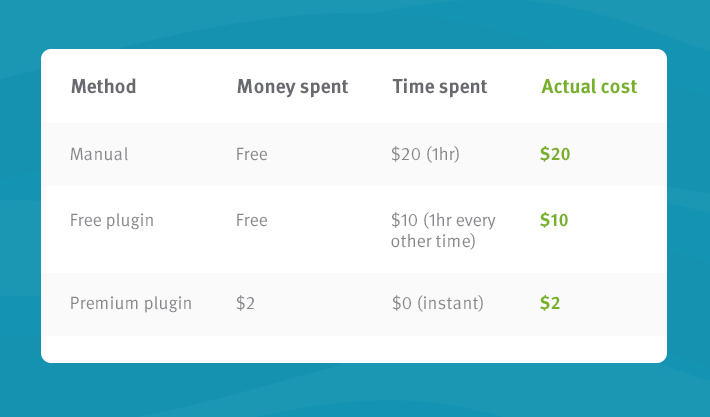This screenshot has height=417, width=710.
Task: Select the $2 Money spent cell
Action: tap(246, 302)
